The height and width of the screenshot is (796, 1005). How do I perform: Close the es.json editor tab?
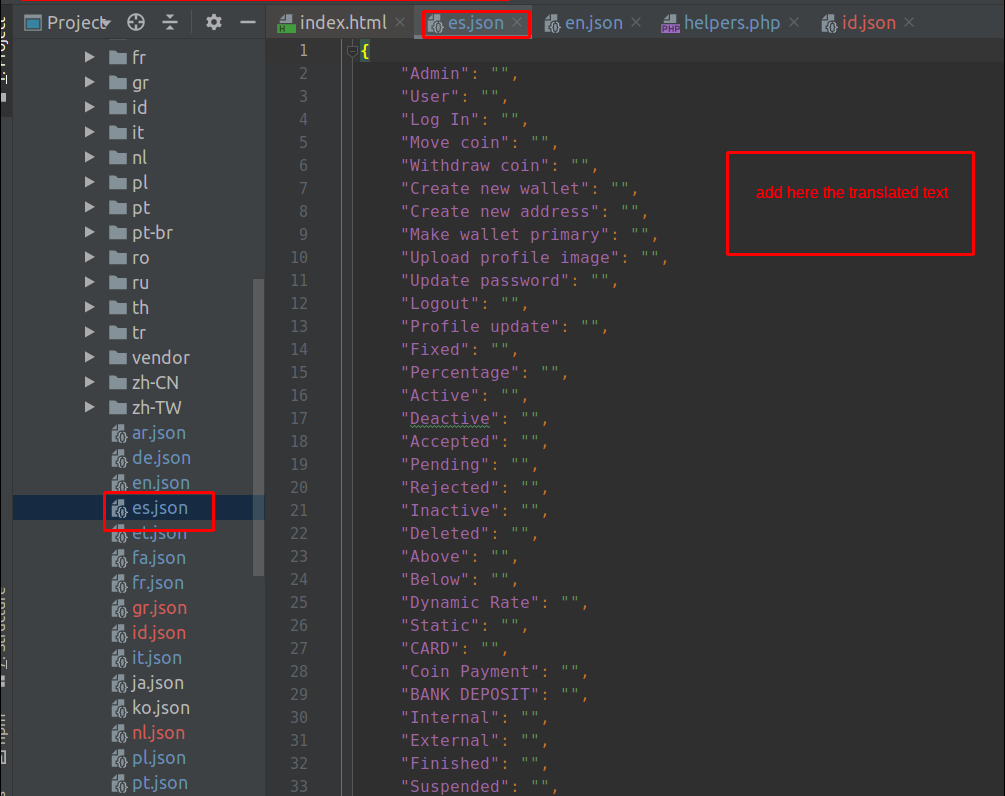pos(517,22)
